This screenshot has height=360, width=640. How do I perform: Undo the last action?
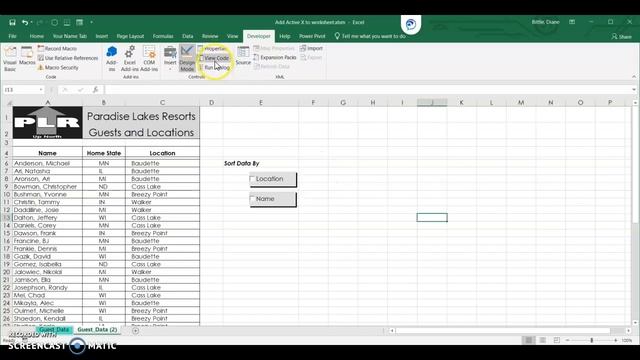click(x=25, y=22)
